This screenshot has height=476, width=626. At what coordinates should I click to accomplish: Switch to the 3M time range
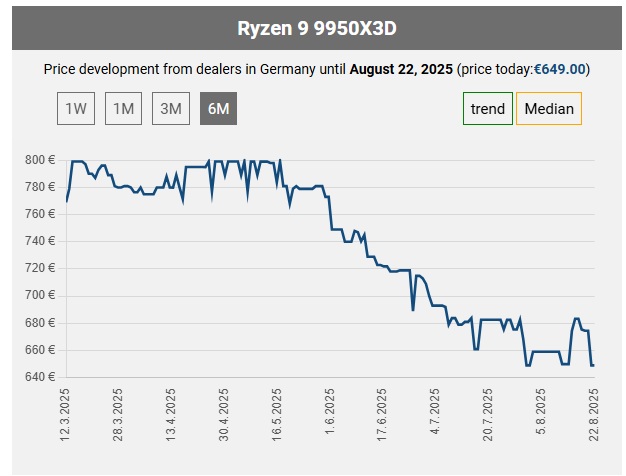[x=171, y=109]
